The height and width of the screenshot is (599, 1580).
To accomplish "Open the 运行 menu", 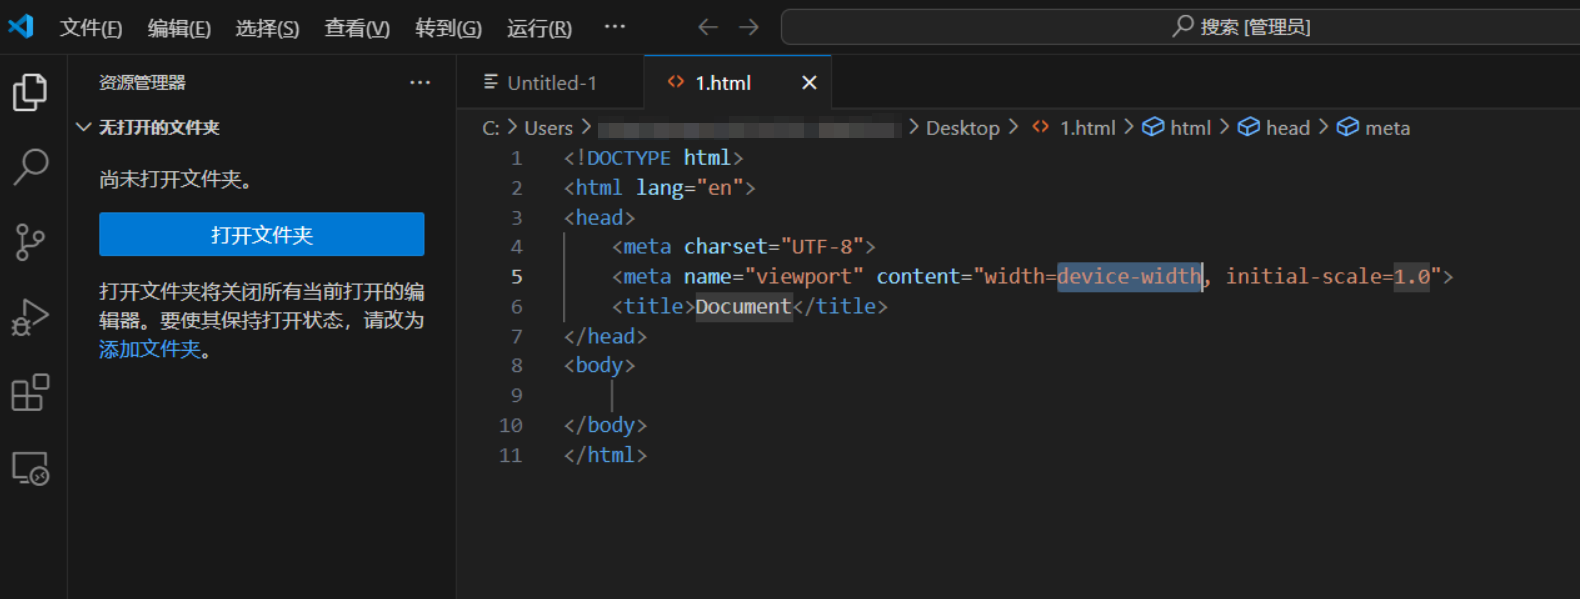I will [x=539, y=28].
